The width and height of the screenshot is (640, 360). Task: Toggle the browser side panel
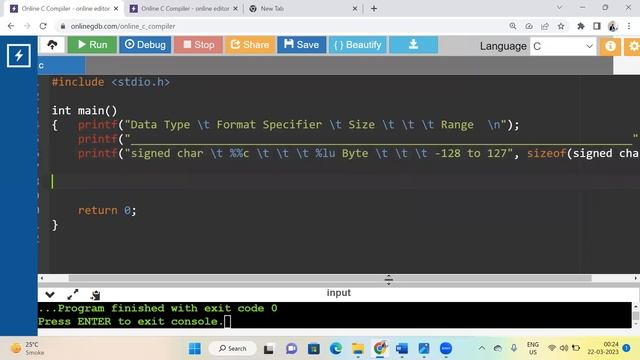(x=597, y=26)
